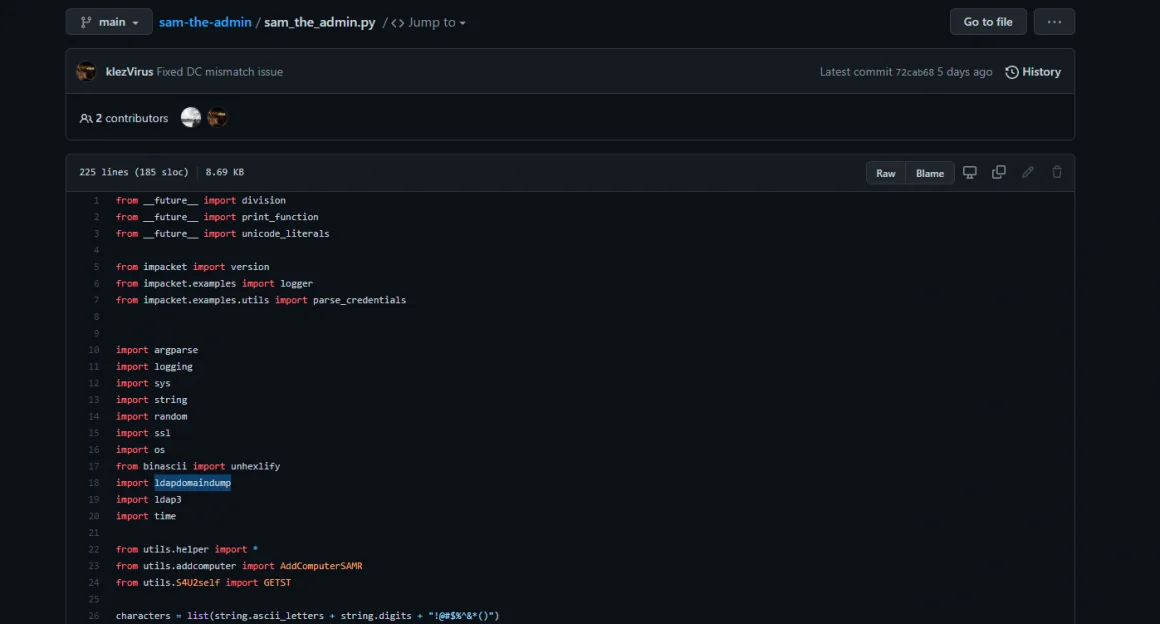The height and width of the screenshot is (624, 1160).
Task: Click the git branch icon beside main
Action: pyautogui.click(x=86, y=22)
